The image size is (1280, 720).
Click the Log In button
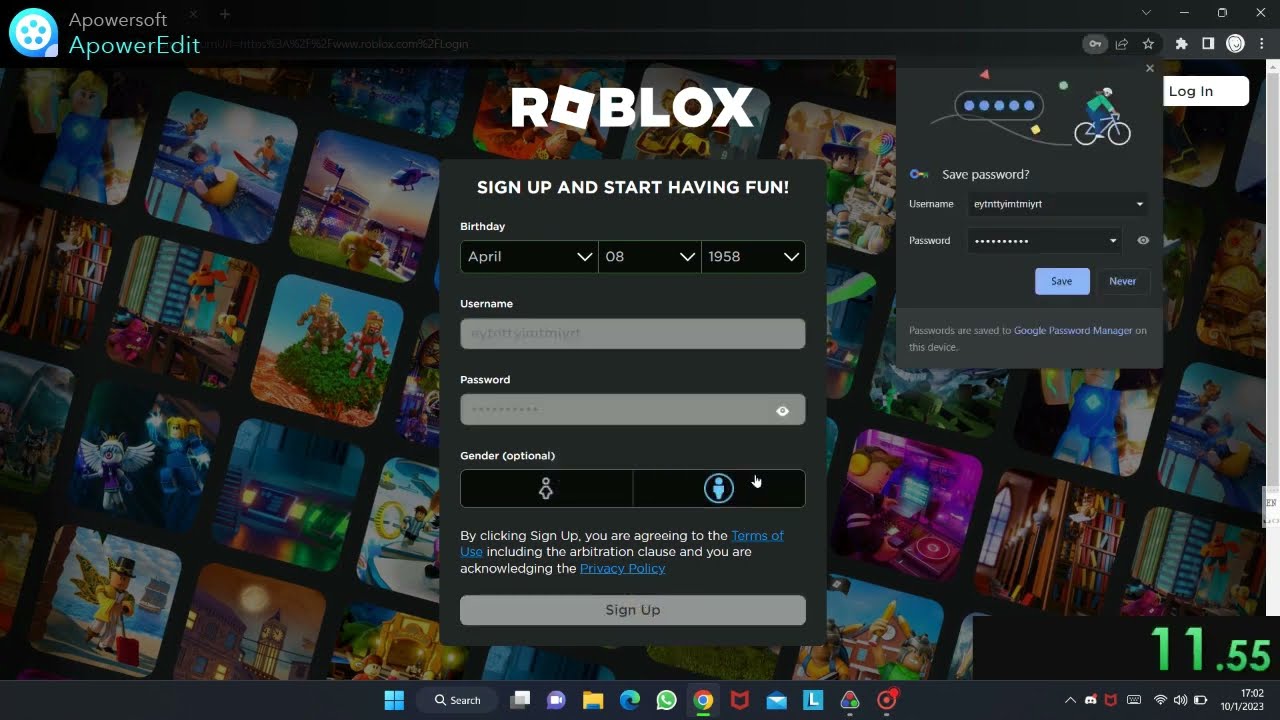(x=1204, y=91)
